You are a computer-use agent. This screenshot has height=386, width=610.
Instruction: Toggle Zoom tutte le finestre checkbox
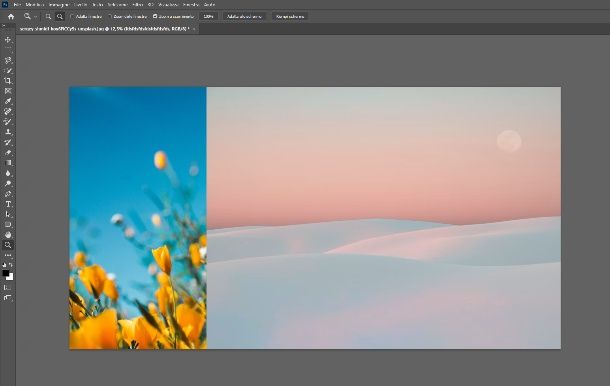[x=110, y=16]
